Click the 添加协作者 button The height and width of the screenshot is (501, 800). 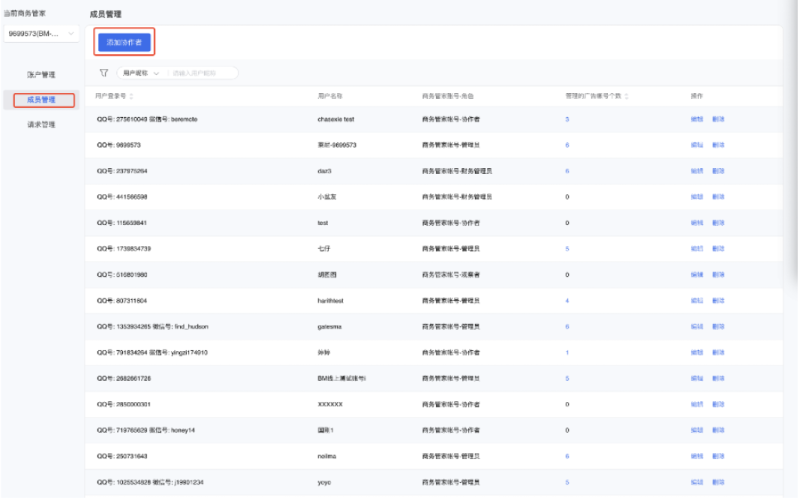click(124, 42)
